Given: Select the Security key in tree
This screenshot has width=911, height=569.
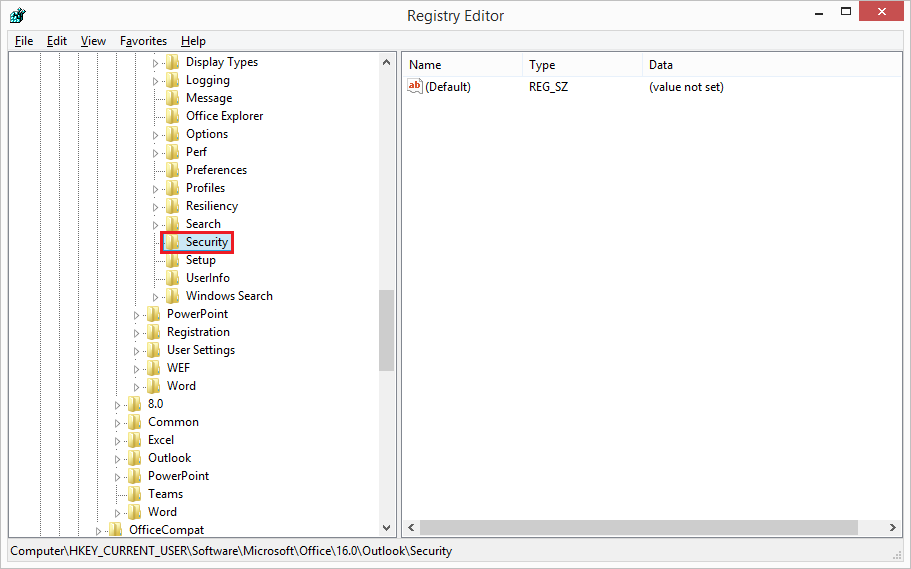Looking at the screenshot, I should tap(207, 242).
